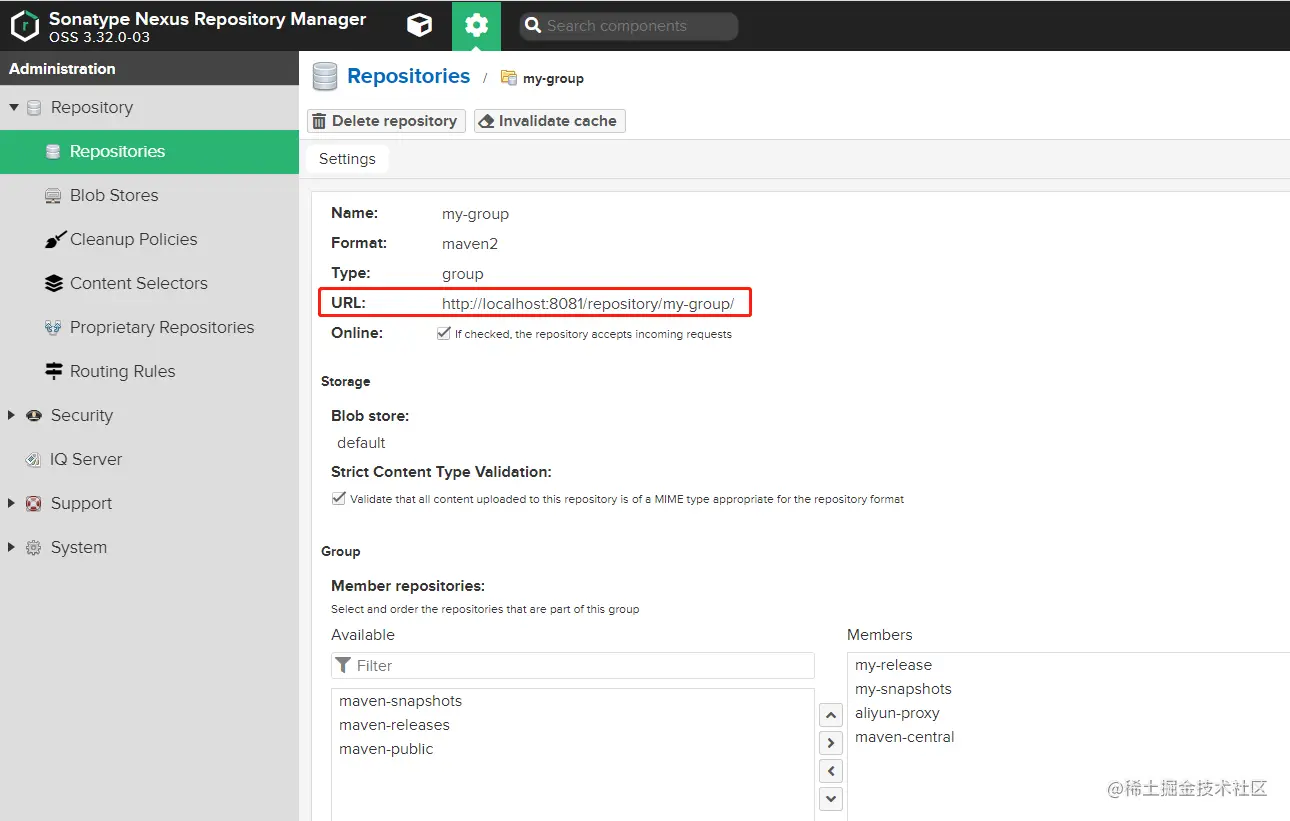Click the IQ Server icon

pos(33,460)
